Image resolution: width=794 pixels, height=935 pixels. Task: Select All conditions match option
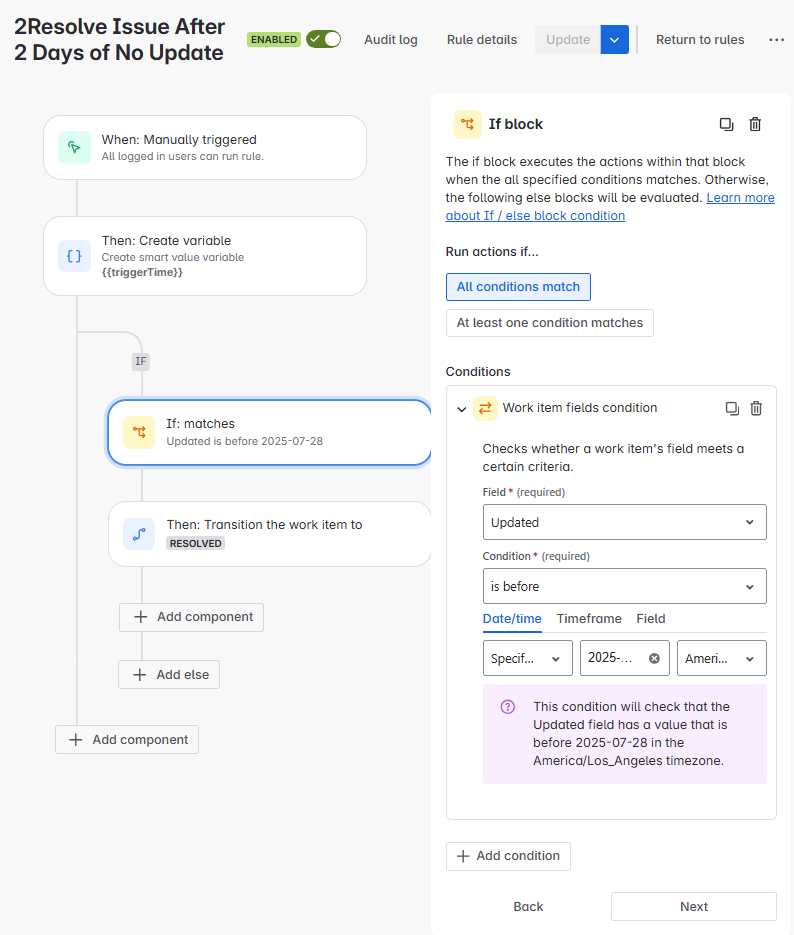coord(518,287)
